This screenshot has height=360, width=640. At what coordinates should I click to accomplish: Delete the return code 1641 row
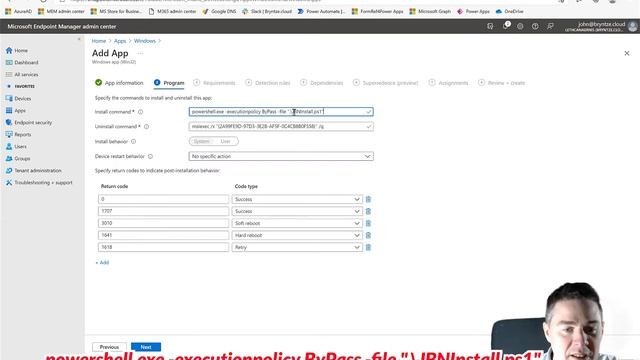point(368,235)
